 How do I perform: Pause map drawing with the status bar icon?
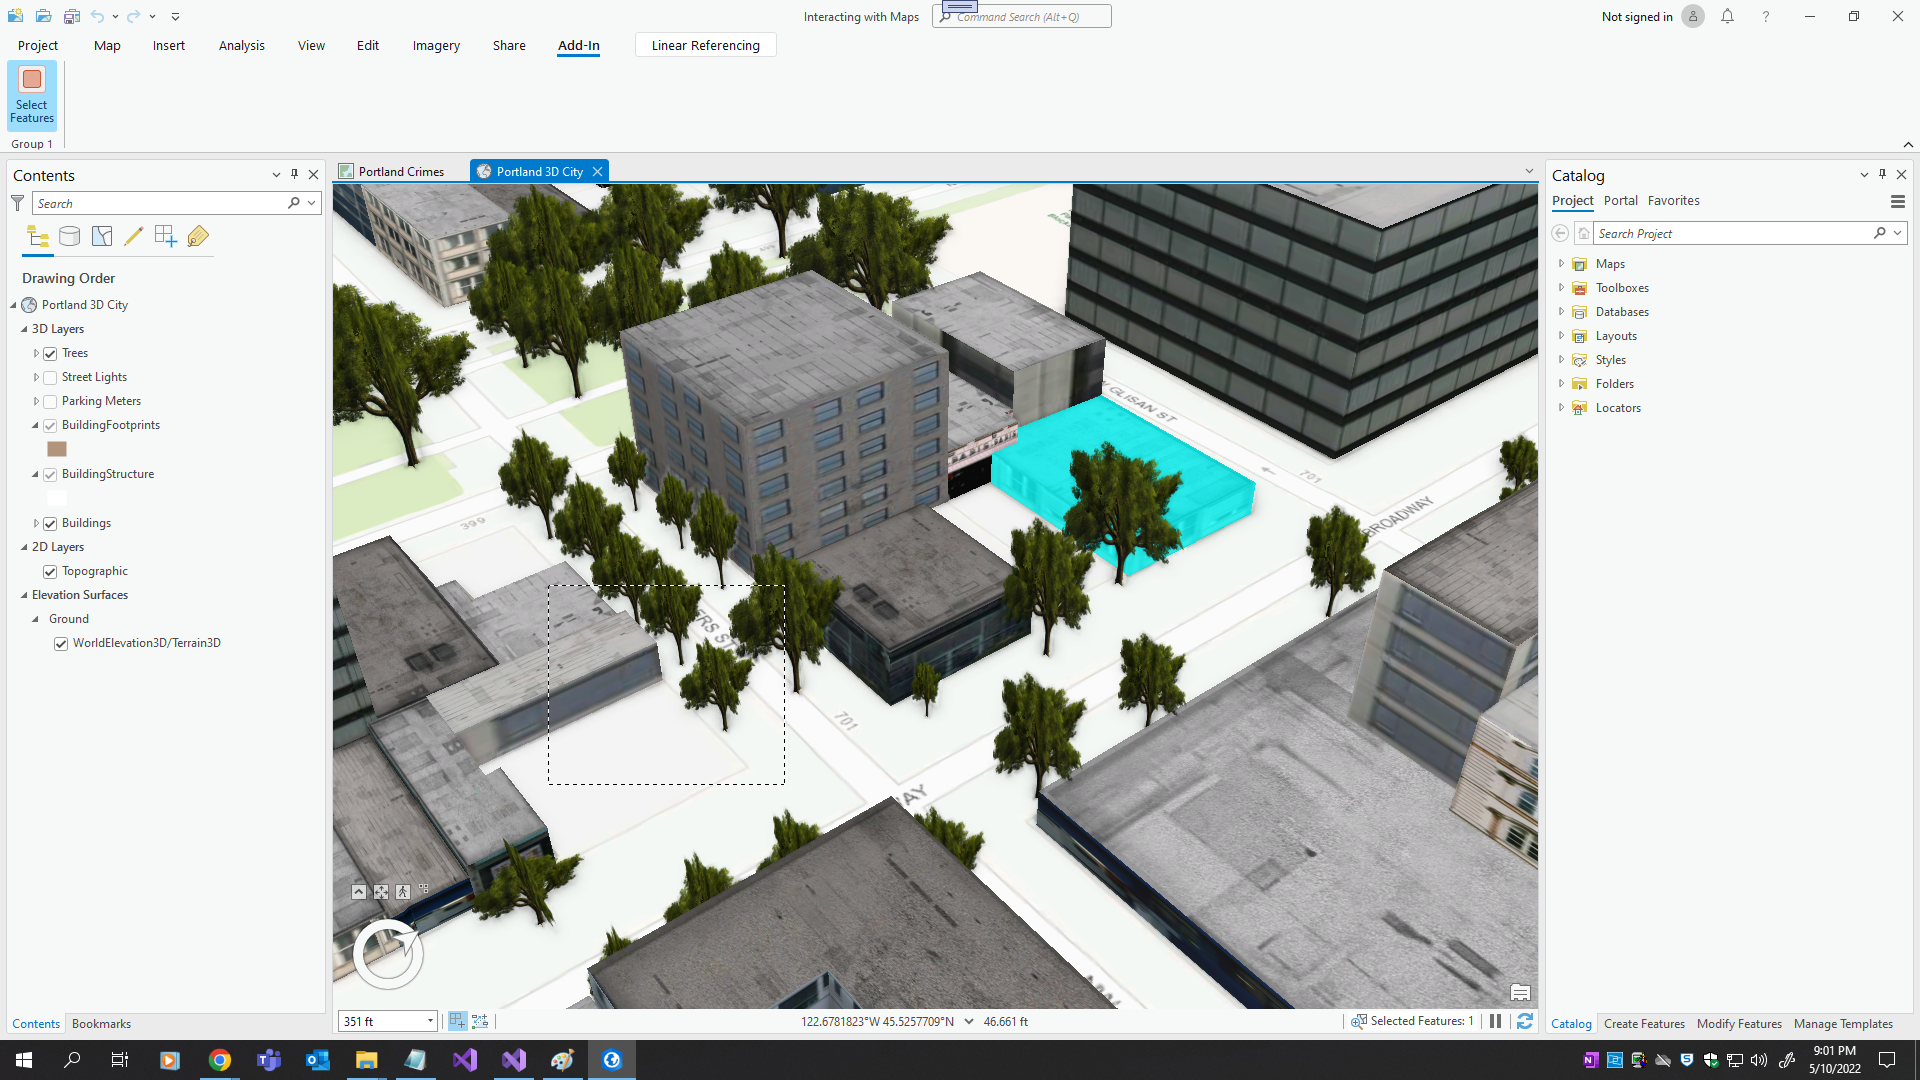click(1495, 1021)
